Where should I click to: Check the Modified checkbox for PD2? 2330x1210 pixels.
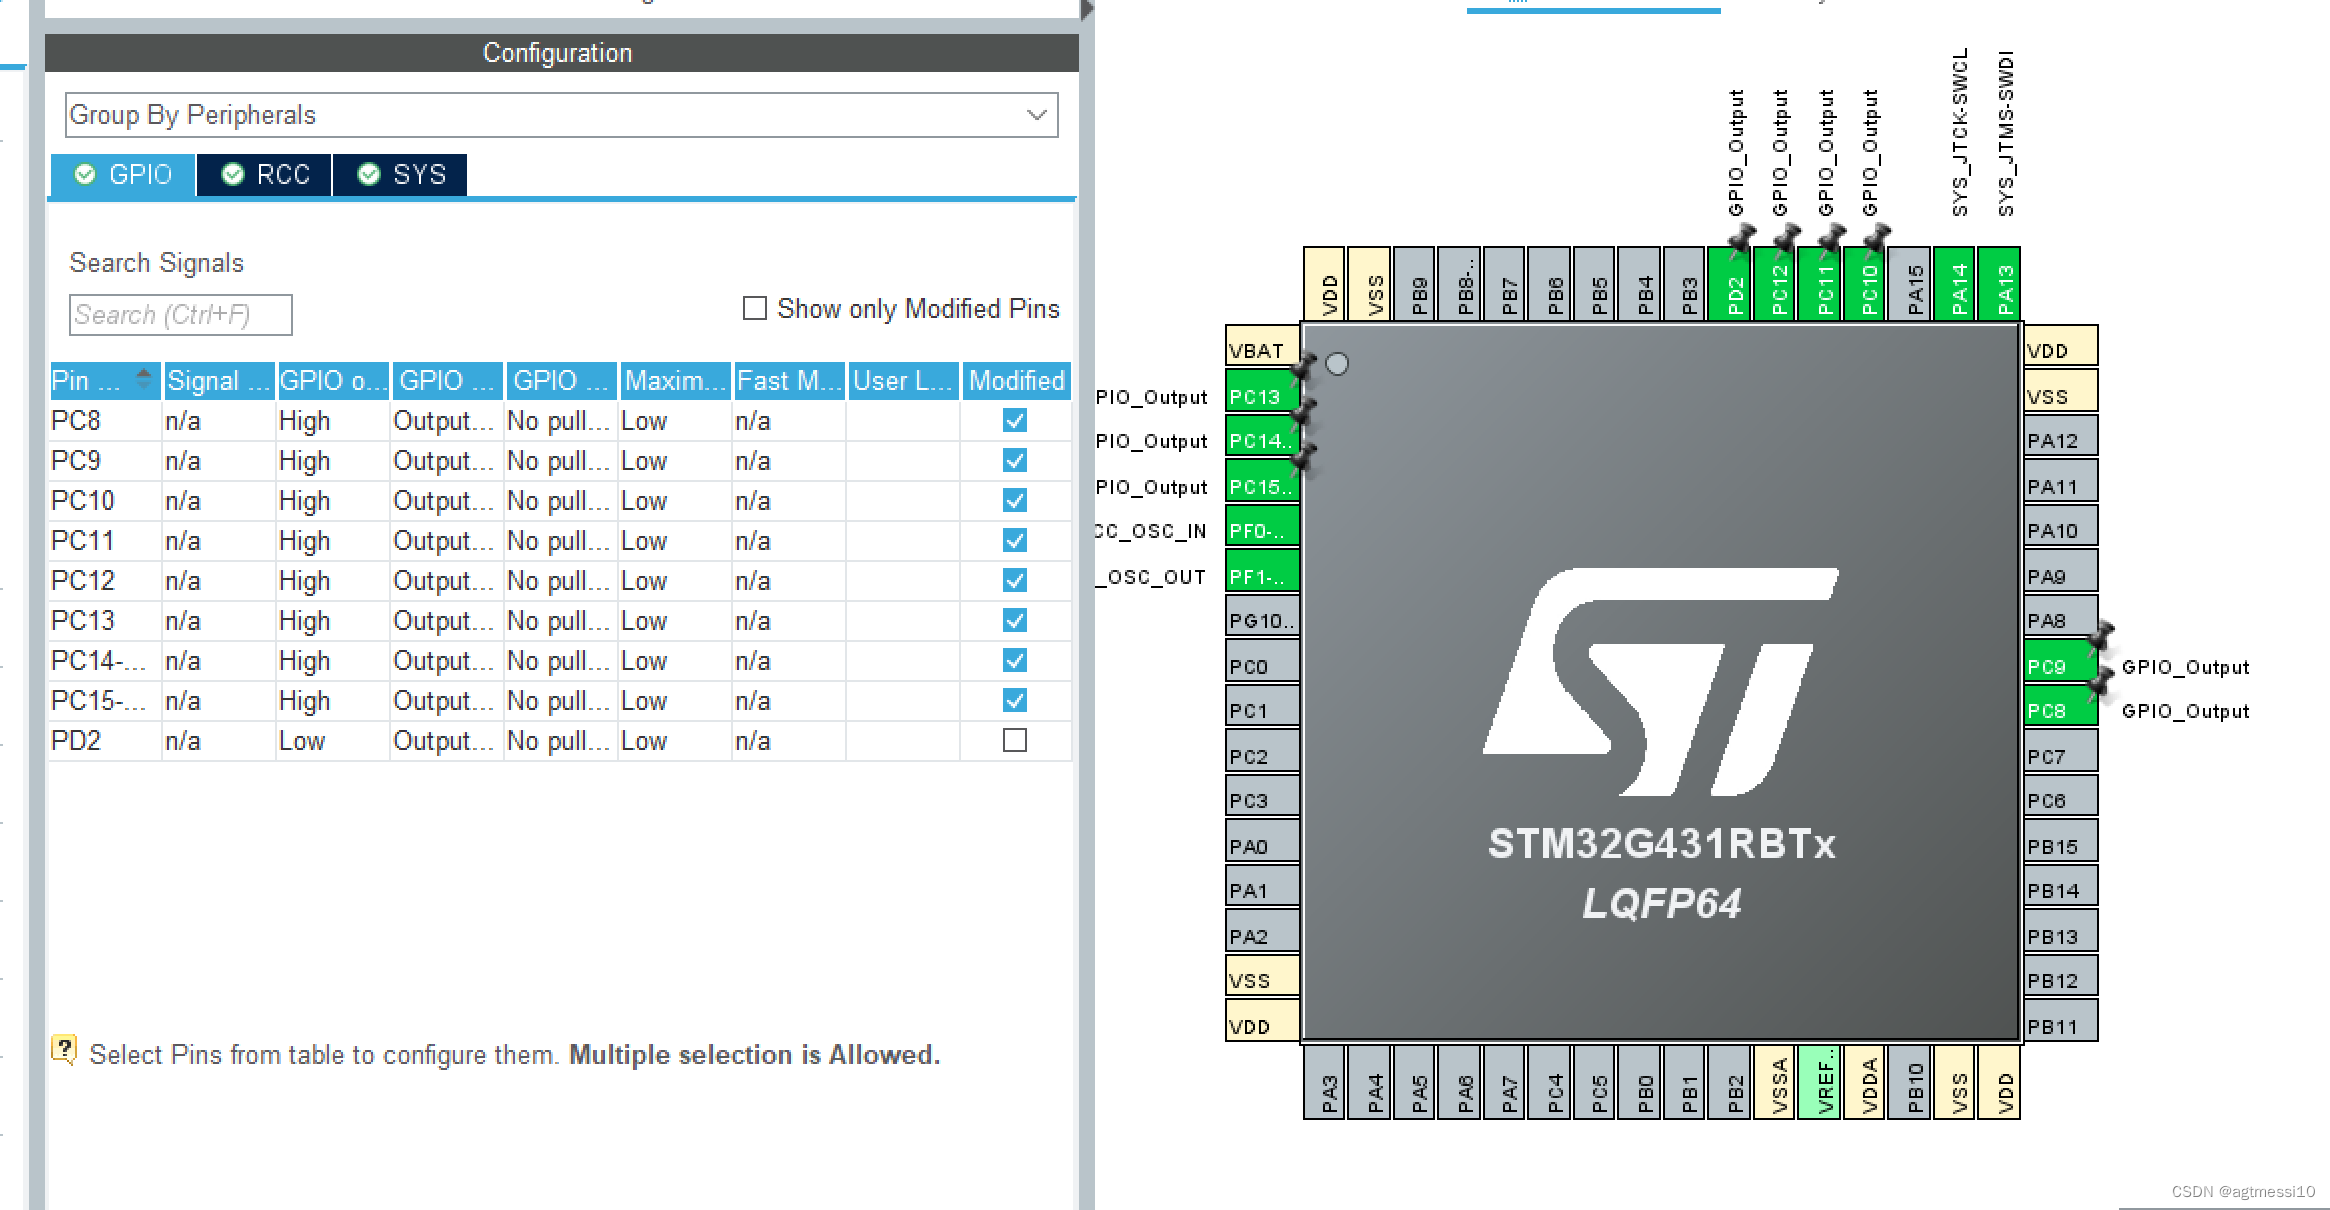(1014, 740)
